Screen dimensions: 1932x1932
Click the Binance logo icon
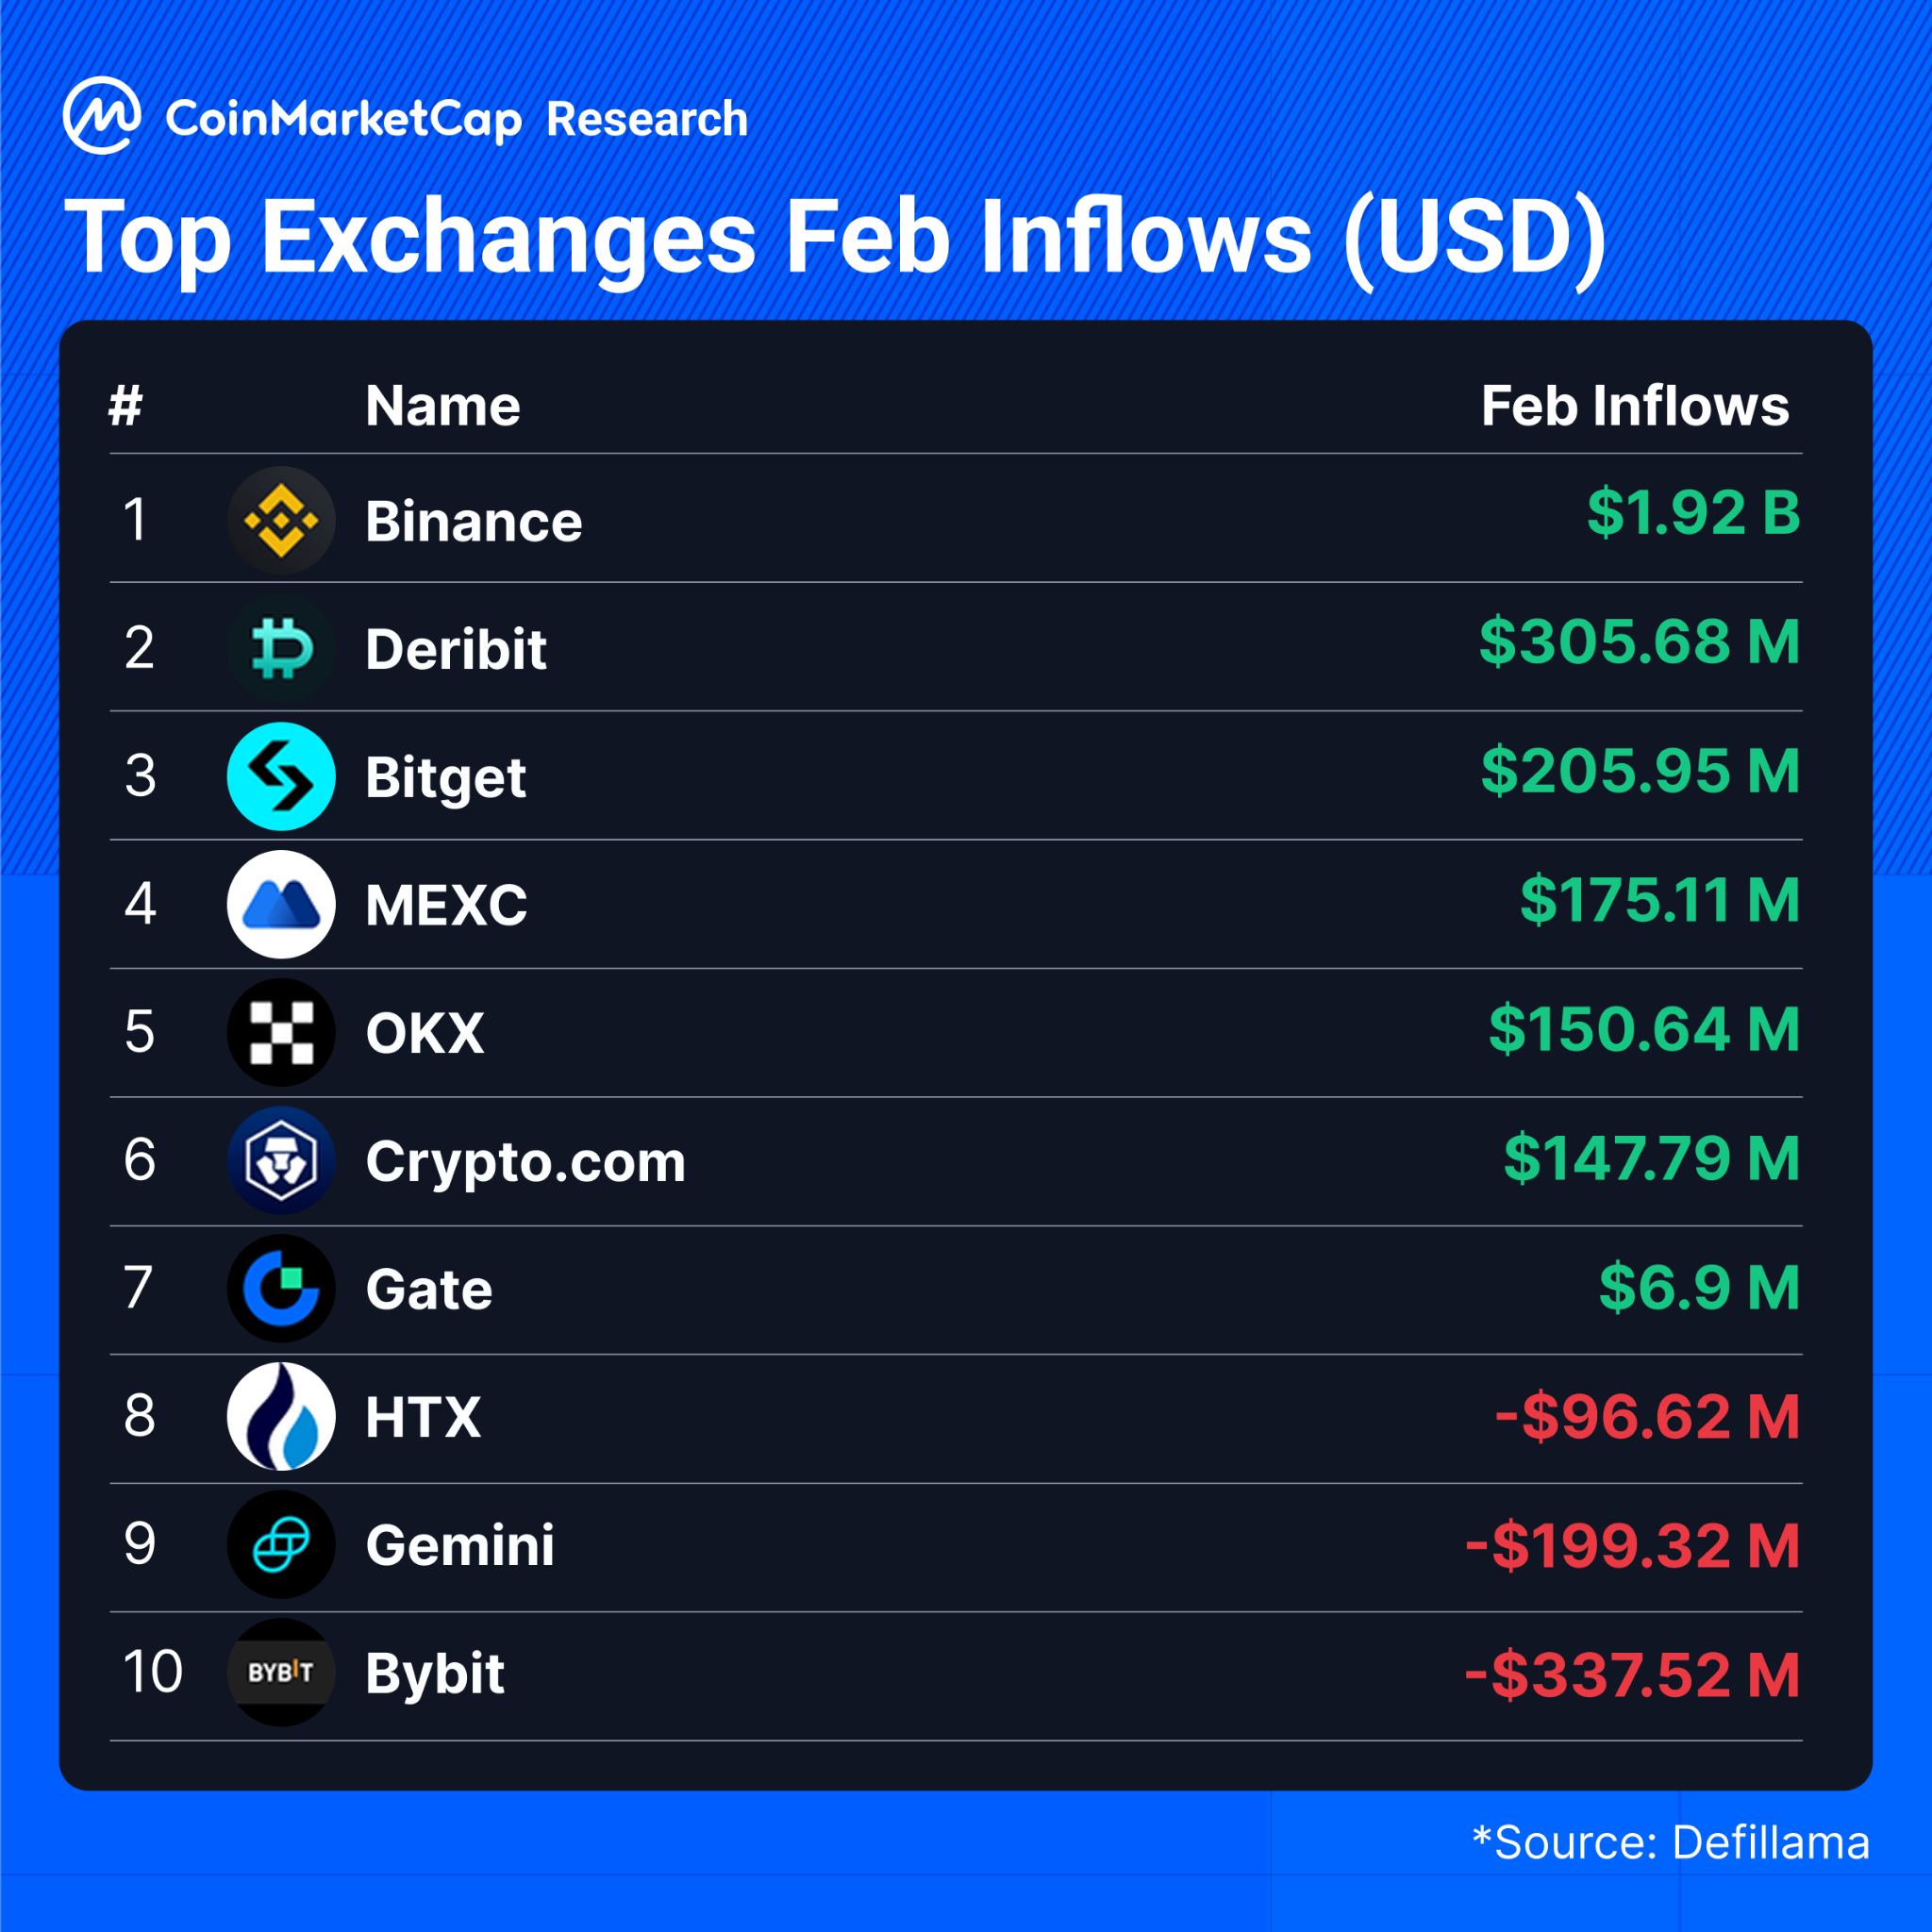281,520
